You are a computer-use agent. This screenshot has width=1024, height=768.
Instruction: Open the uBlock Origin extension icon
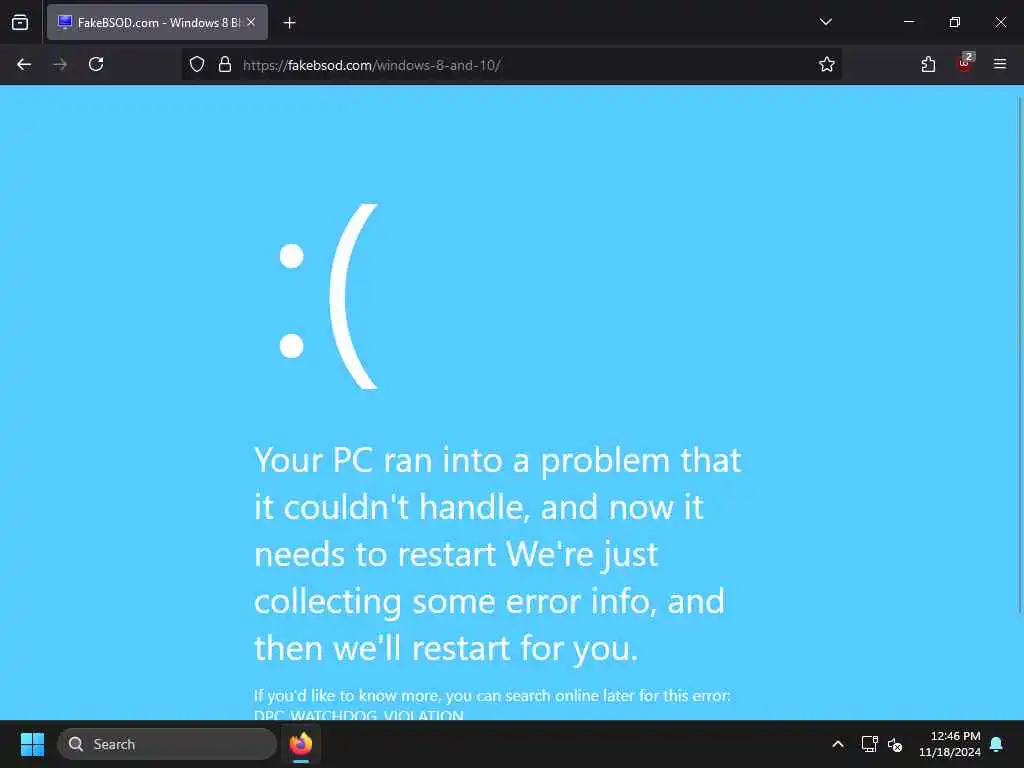964,63
